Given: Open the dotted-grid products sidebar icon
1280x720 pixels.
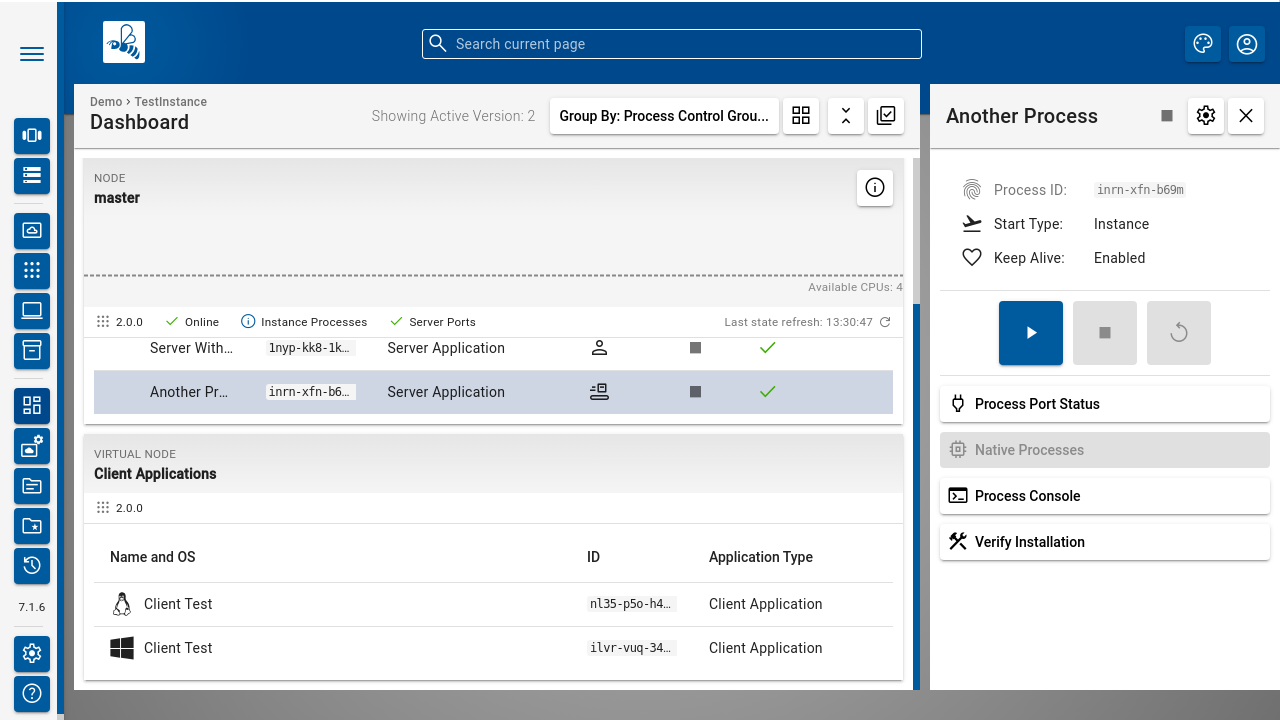Looking at the screenshot, I should click(x=32, y=271).
